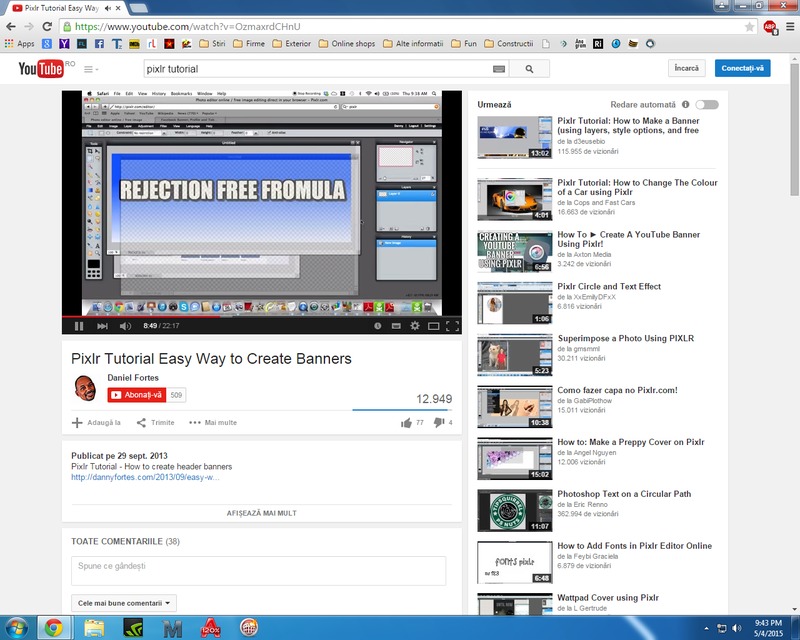Subscribe with the Abonați-vă button
Viewport: 800px width, 640px height.
point(137,395)
